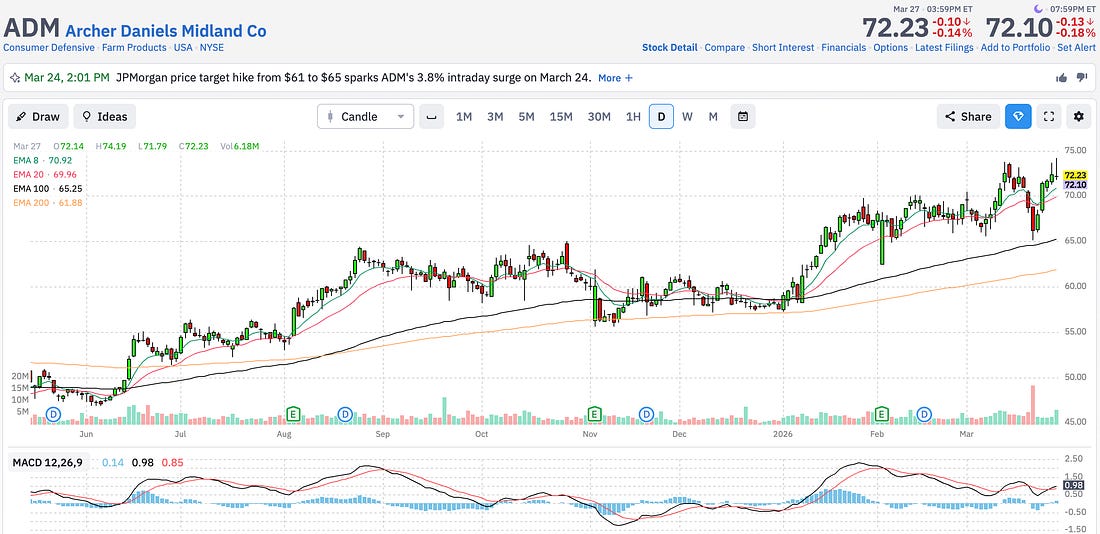This screenshot has width=1100, height=534.
Task: Click the AI sparkle icon in news bar
Action: (15, 78)
